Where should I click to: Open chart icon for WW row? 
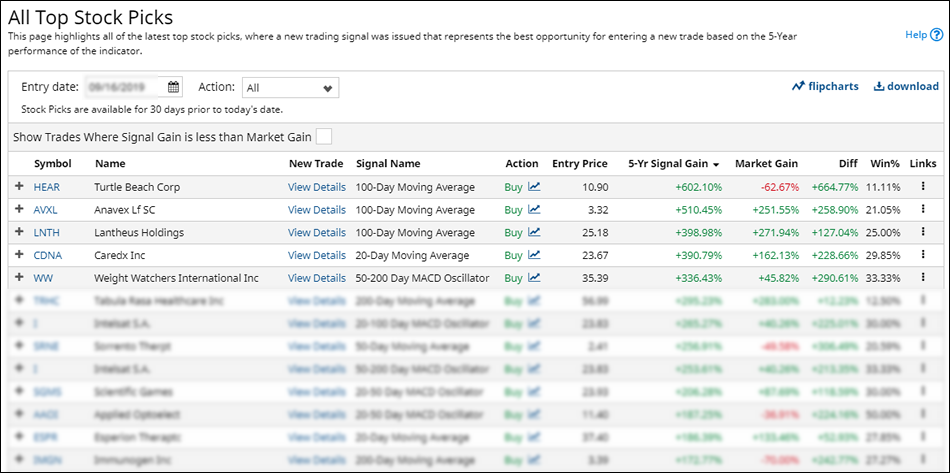[534, 278]
